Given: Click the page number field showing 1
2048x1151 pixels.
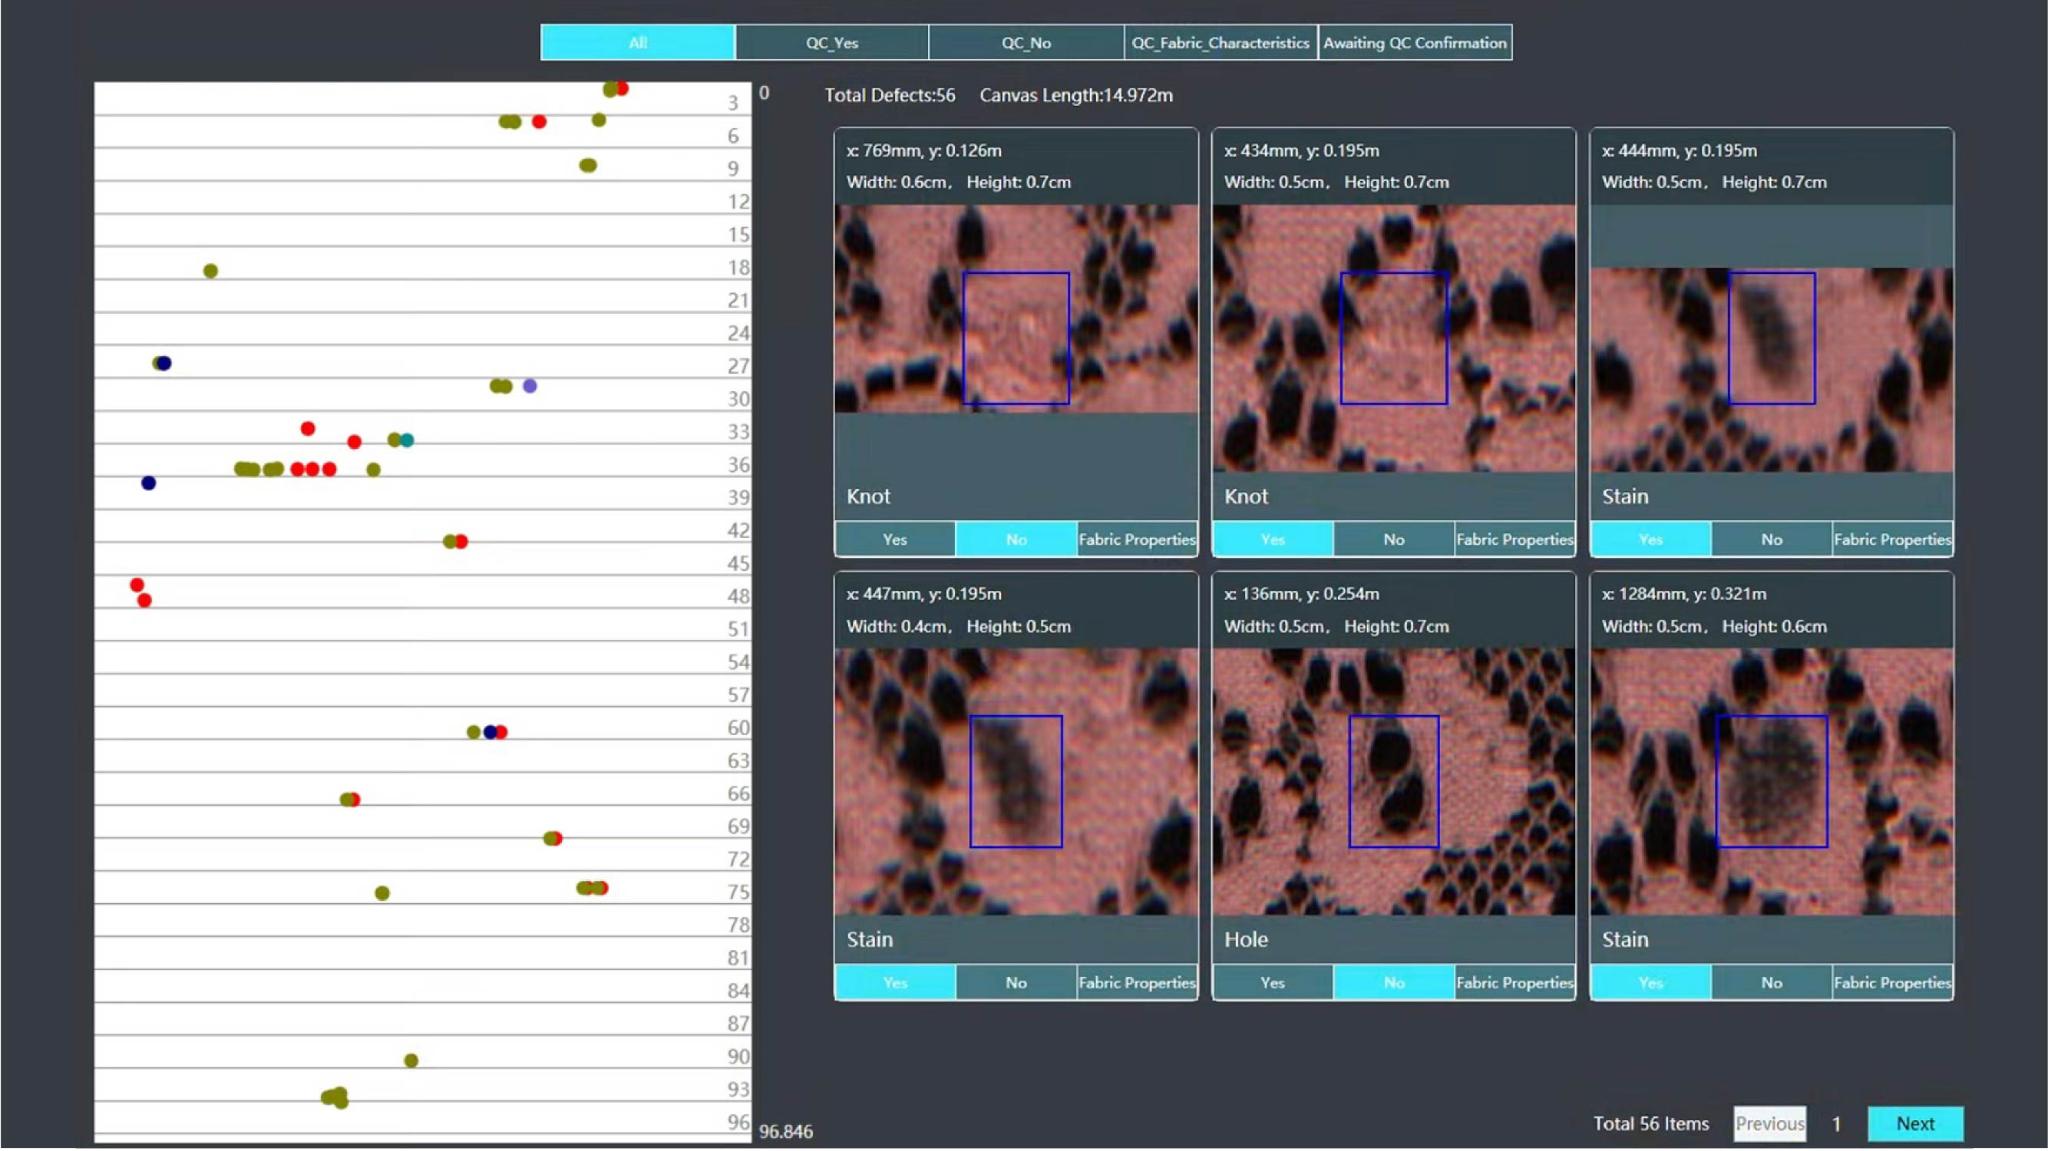Looking at the screenshot, I should click(1837, 1123).
